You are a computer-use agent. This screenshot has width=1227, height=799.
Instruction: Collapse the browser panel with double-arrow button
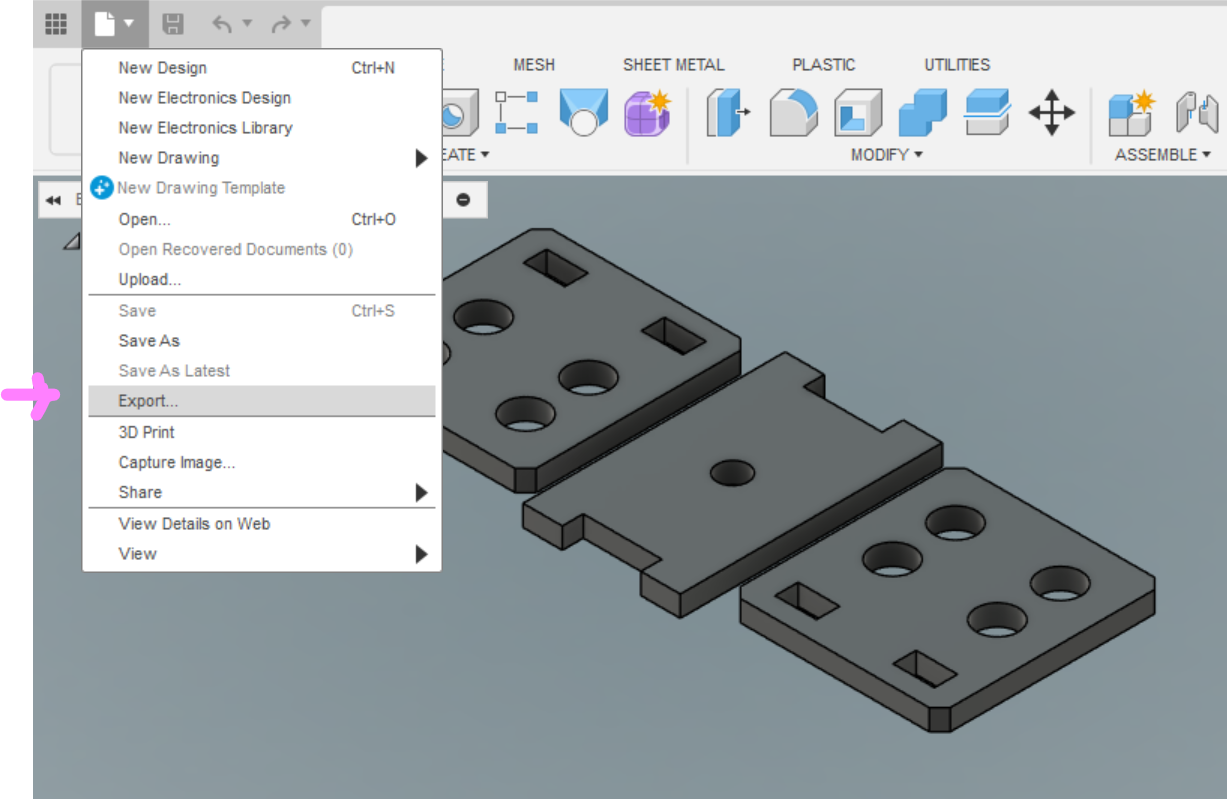point(53,200)
